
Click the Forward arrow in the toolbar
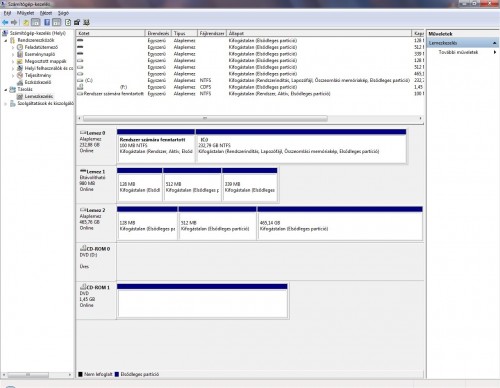(14, 22)
